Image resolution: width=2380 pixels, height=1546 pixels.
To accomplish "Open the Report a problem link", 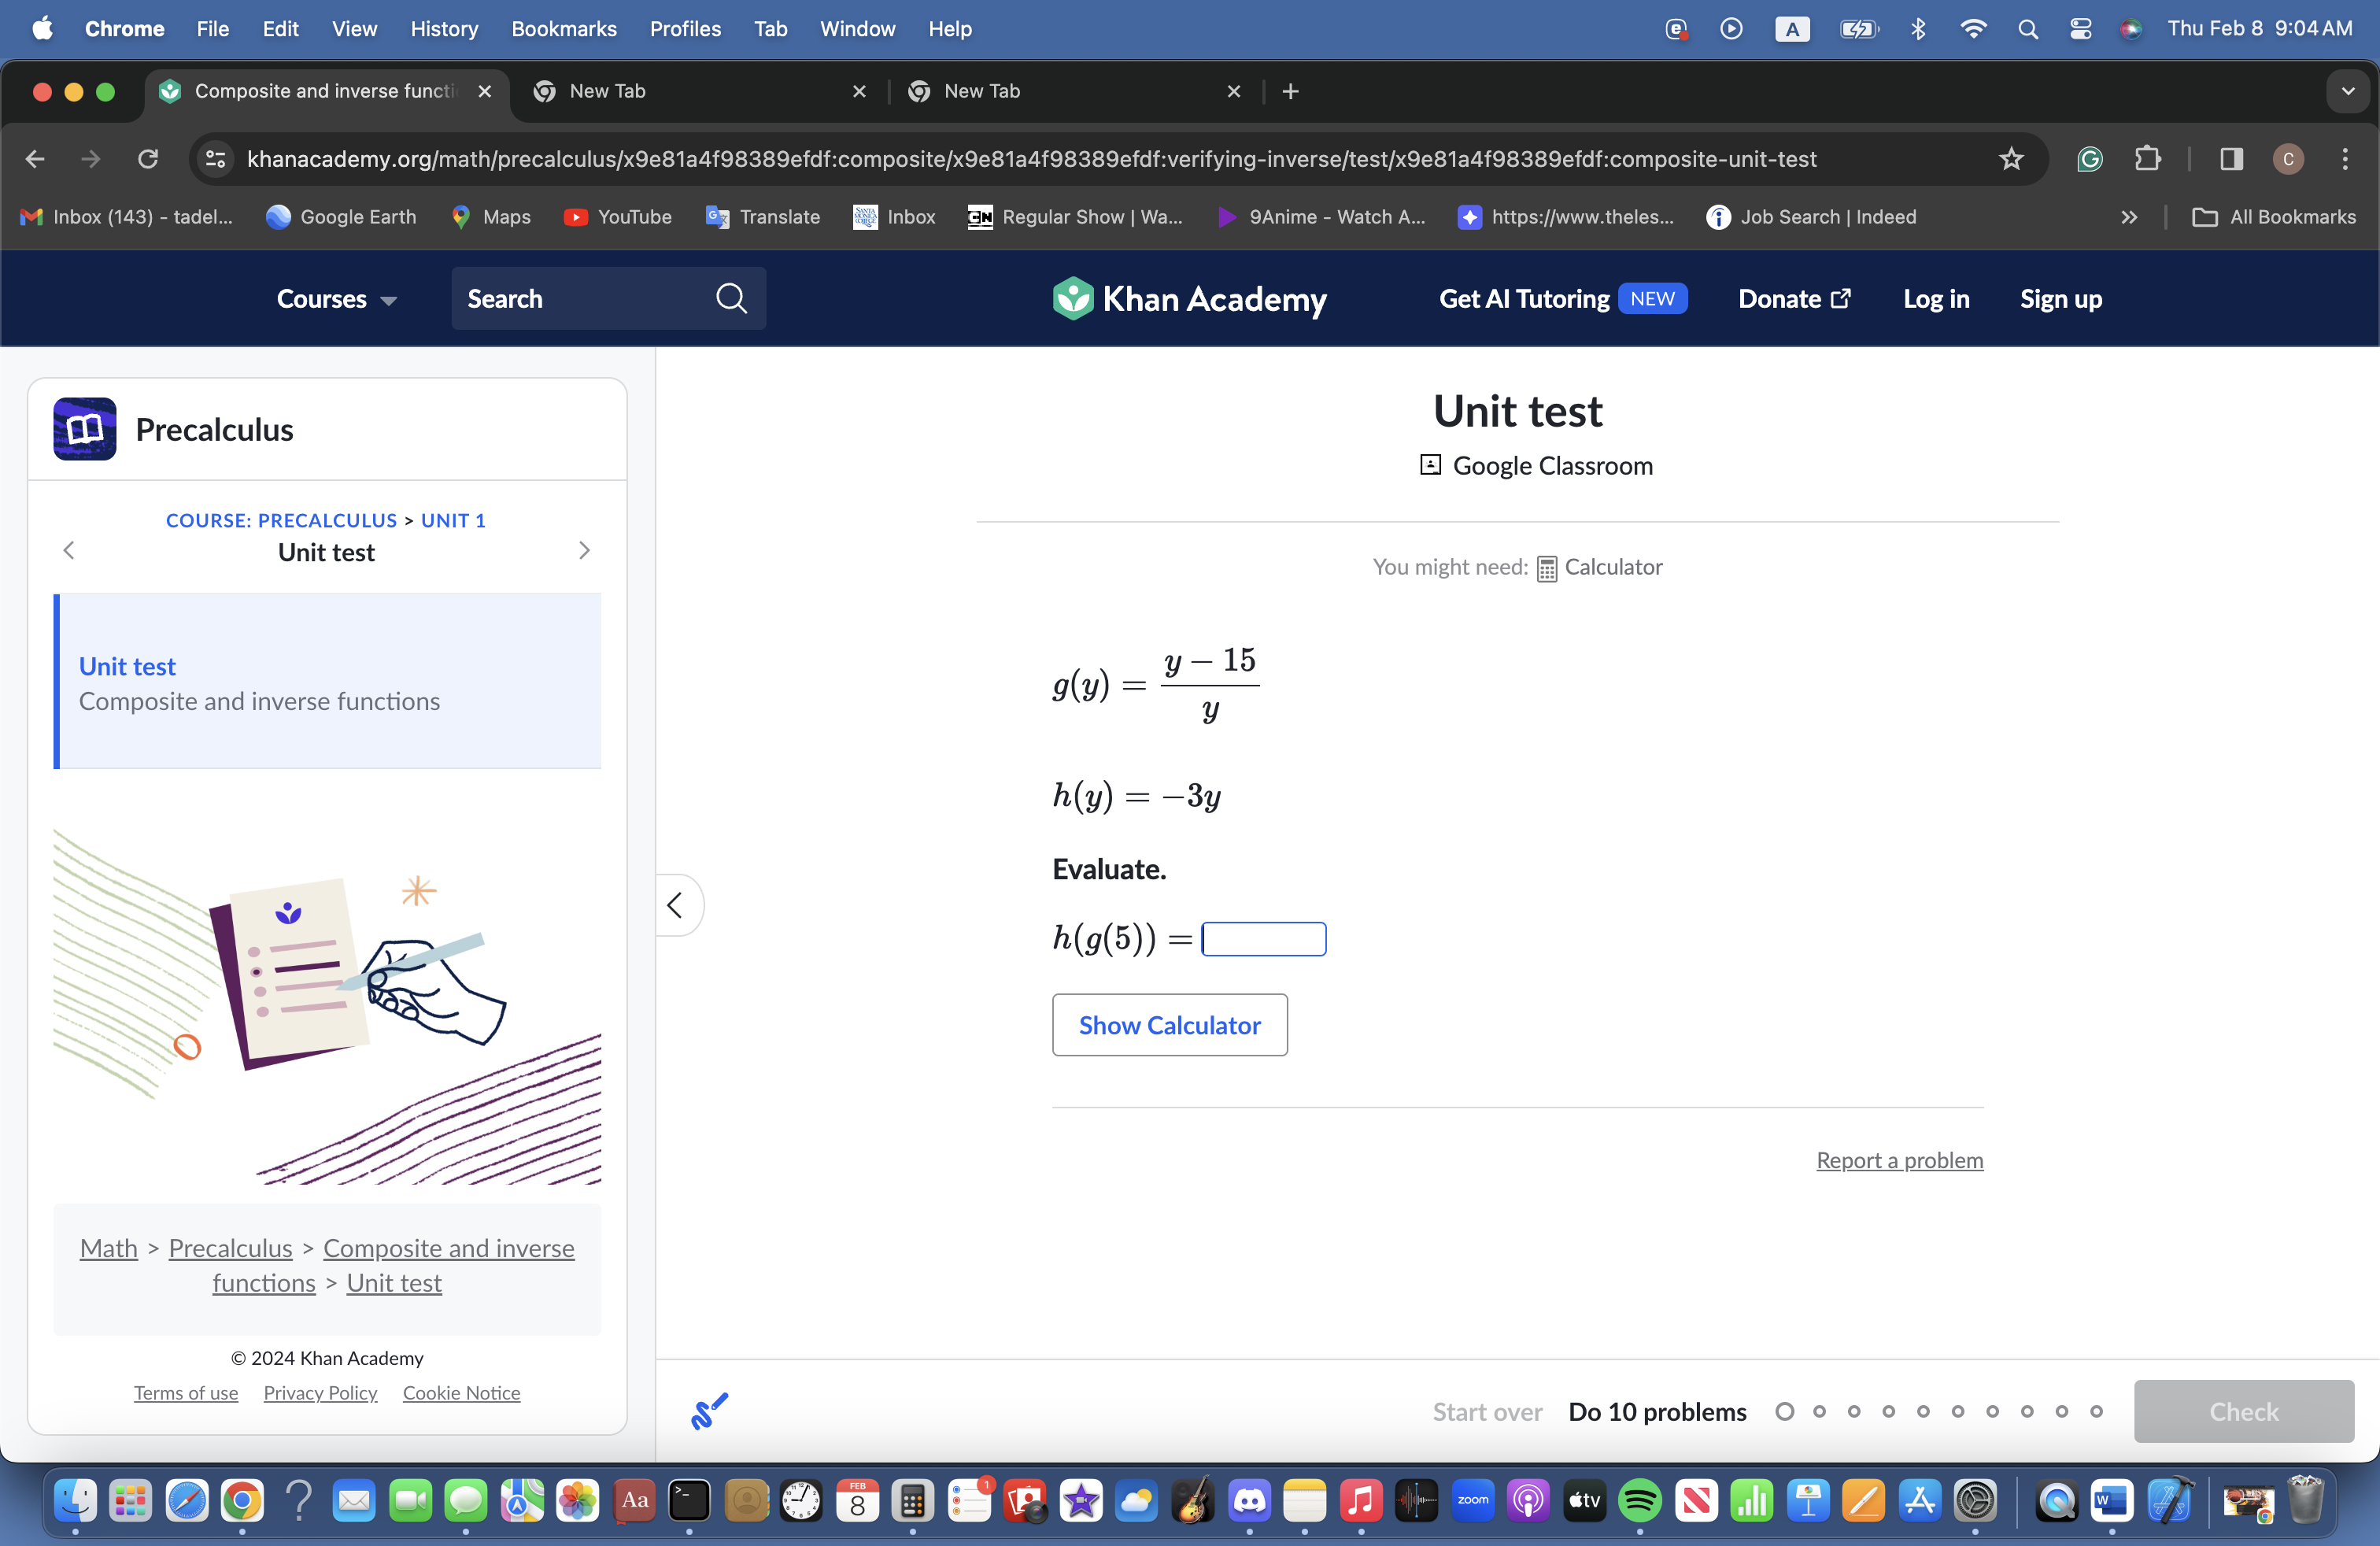I will click(x=1899, y=1160).
